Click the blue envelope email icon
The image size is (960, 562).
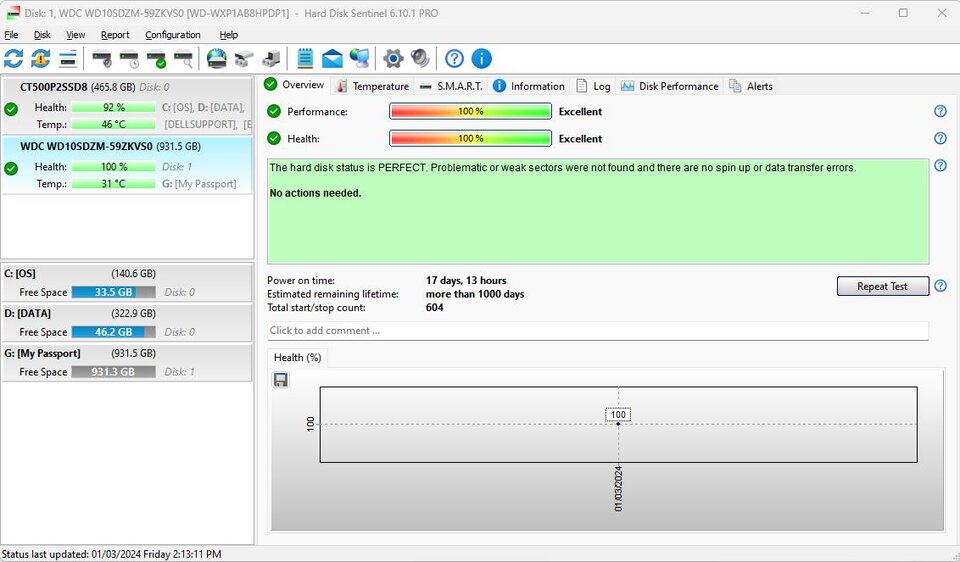(x=332, y=59)
